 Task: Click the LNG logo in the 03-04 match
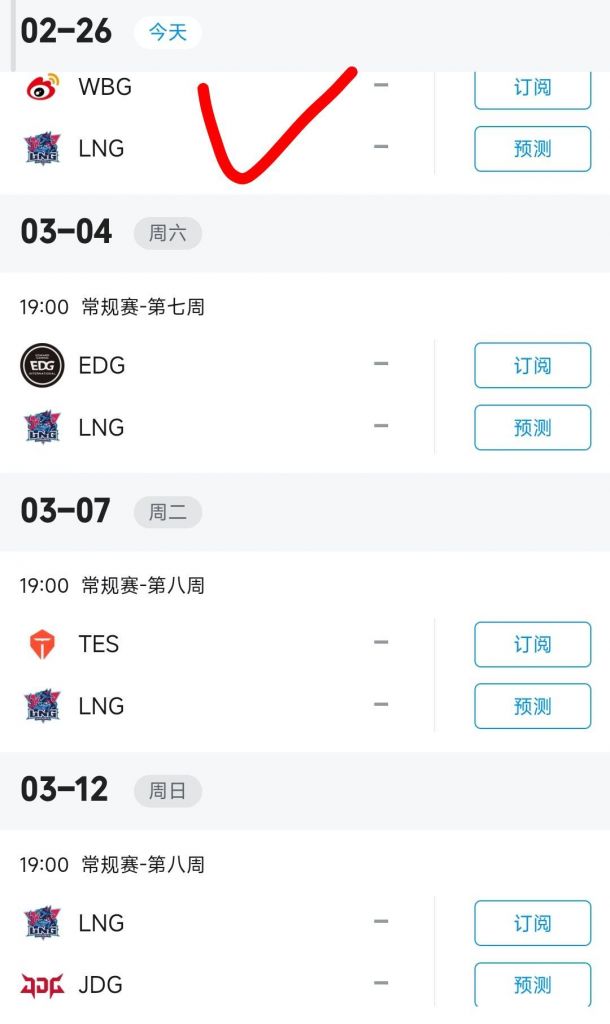click(40, 427)
